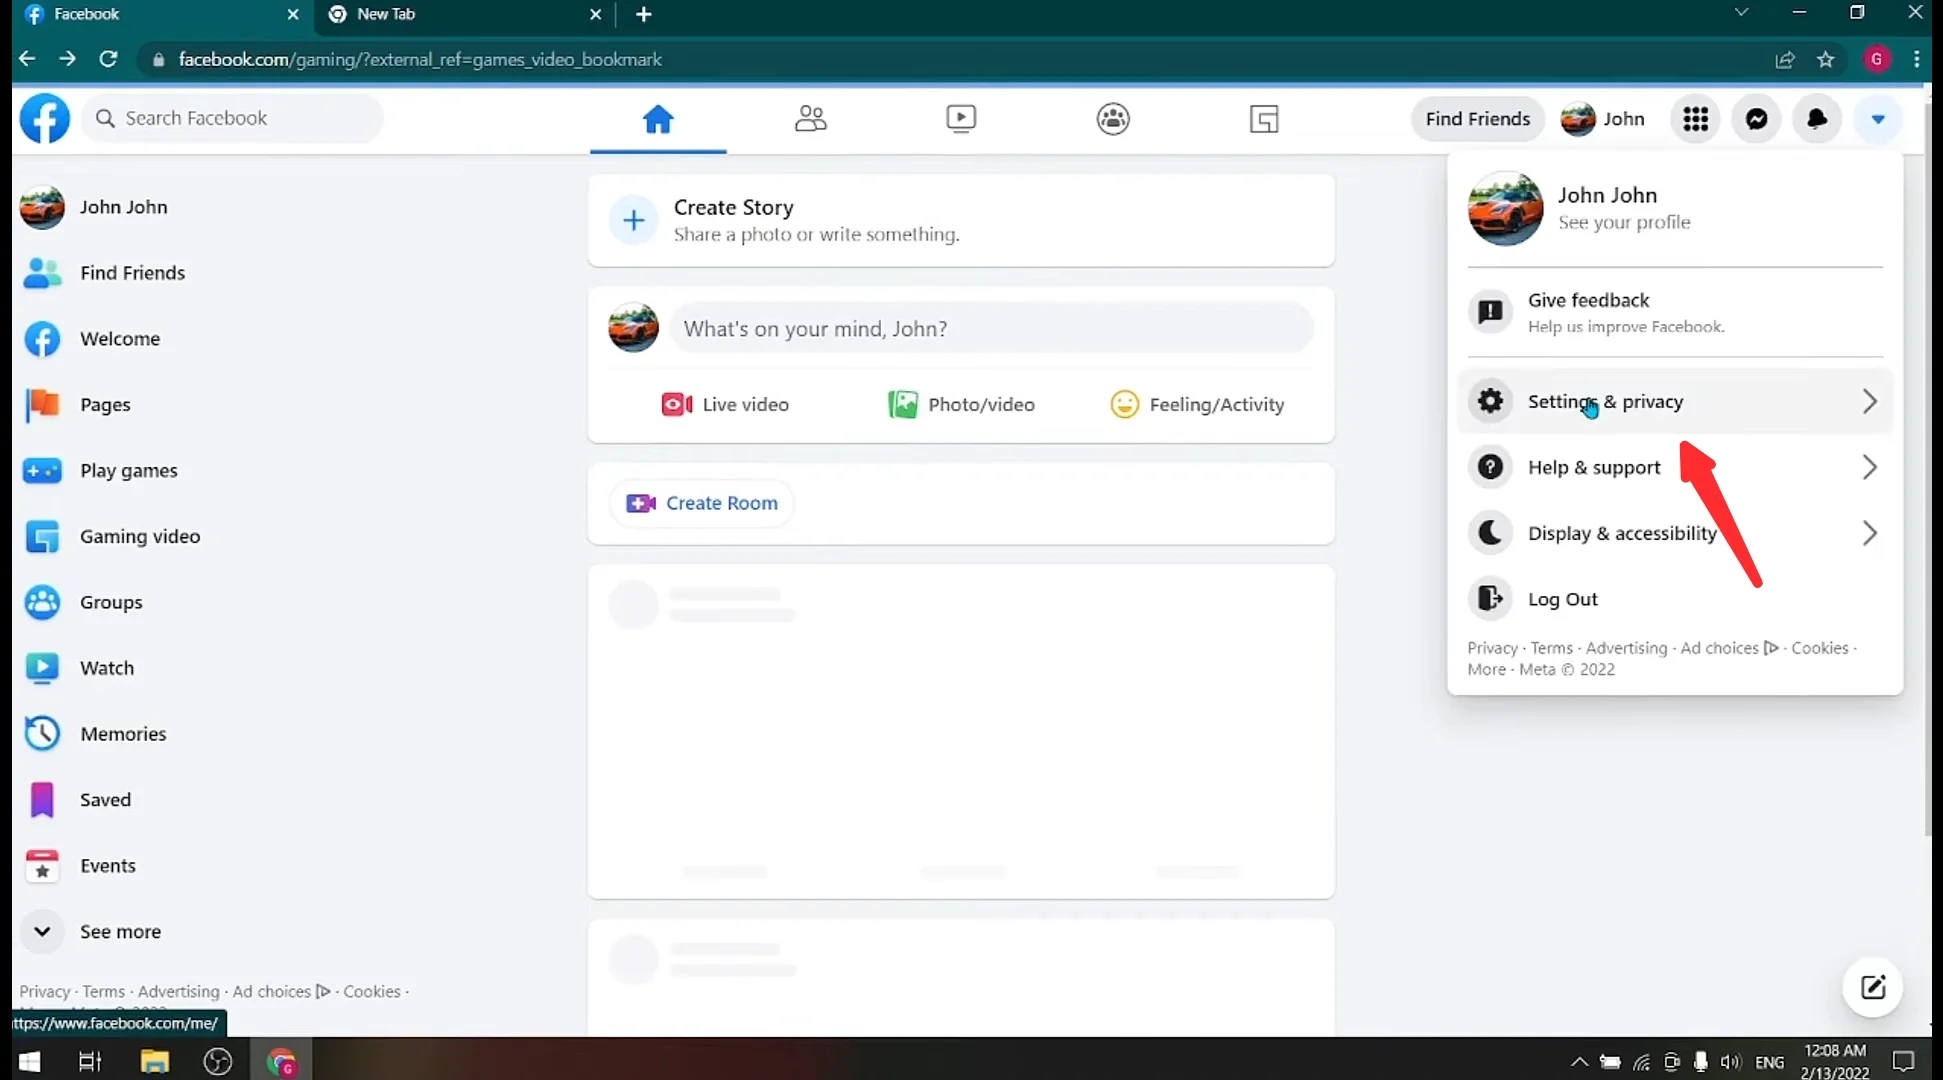This screenshot has width=1943, height=1080.
Task: Reload the page with browser refresh
Action: click(108, 59)
